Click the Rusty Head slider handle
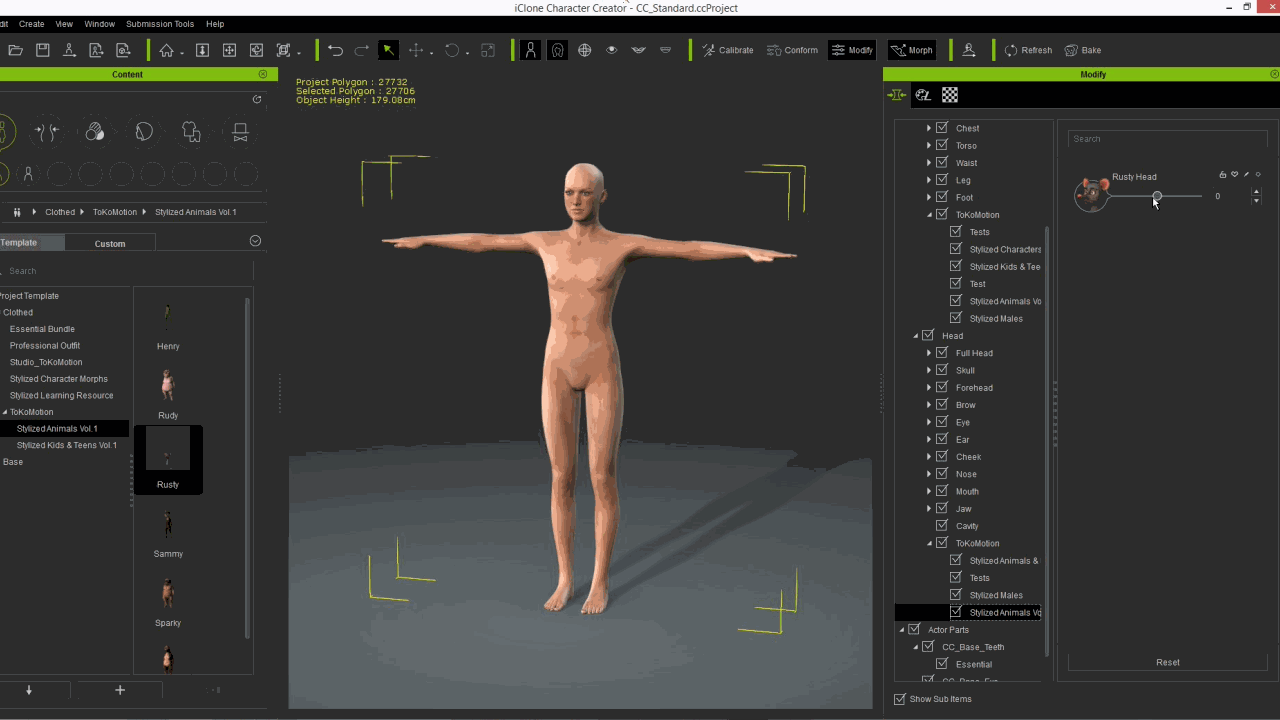This screenshot has height=720, width=1280. pyautogui.click(x=1157, y=196)
